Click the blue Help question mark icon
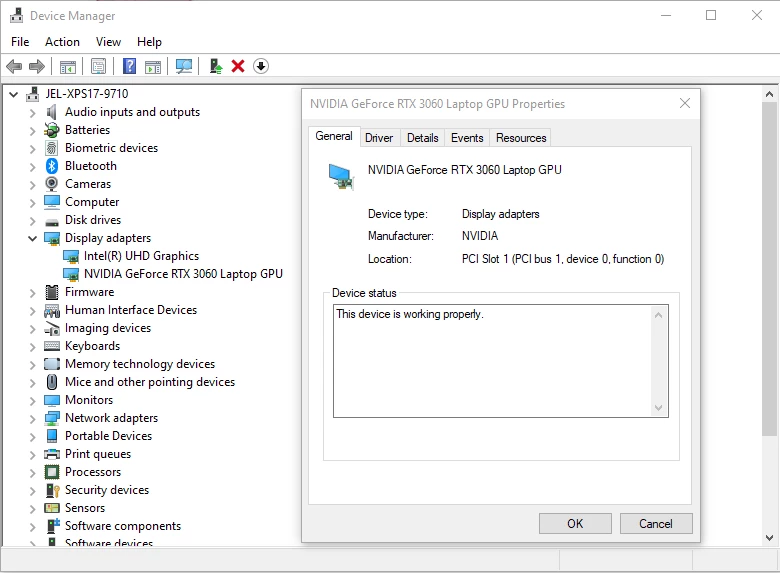The image size is (780, 573). [x=129, y=66]
